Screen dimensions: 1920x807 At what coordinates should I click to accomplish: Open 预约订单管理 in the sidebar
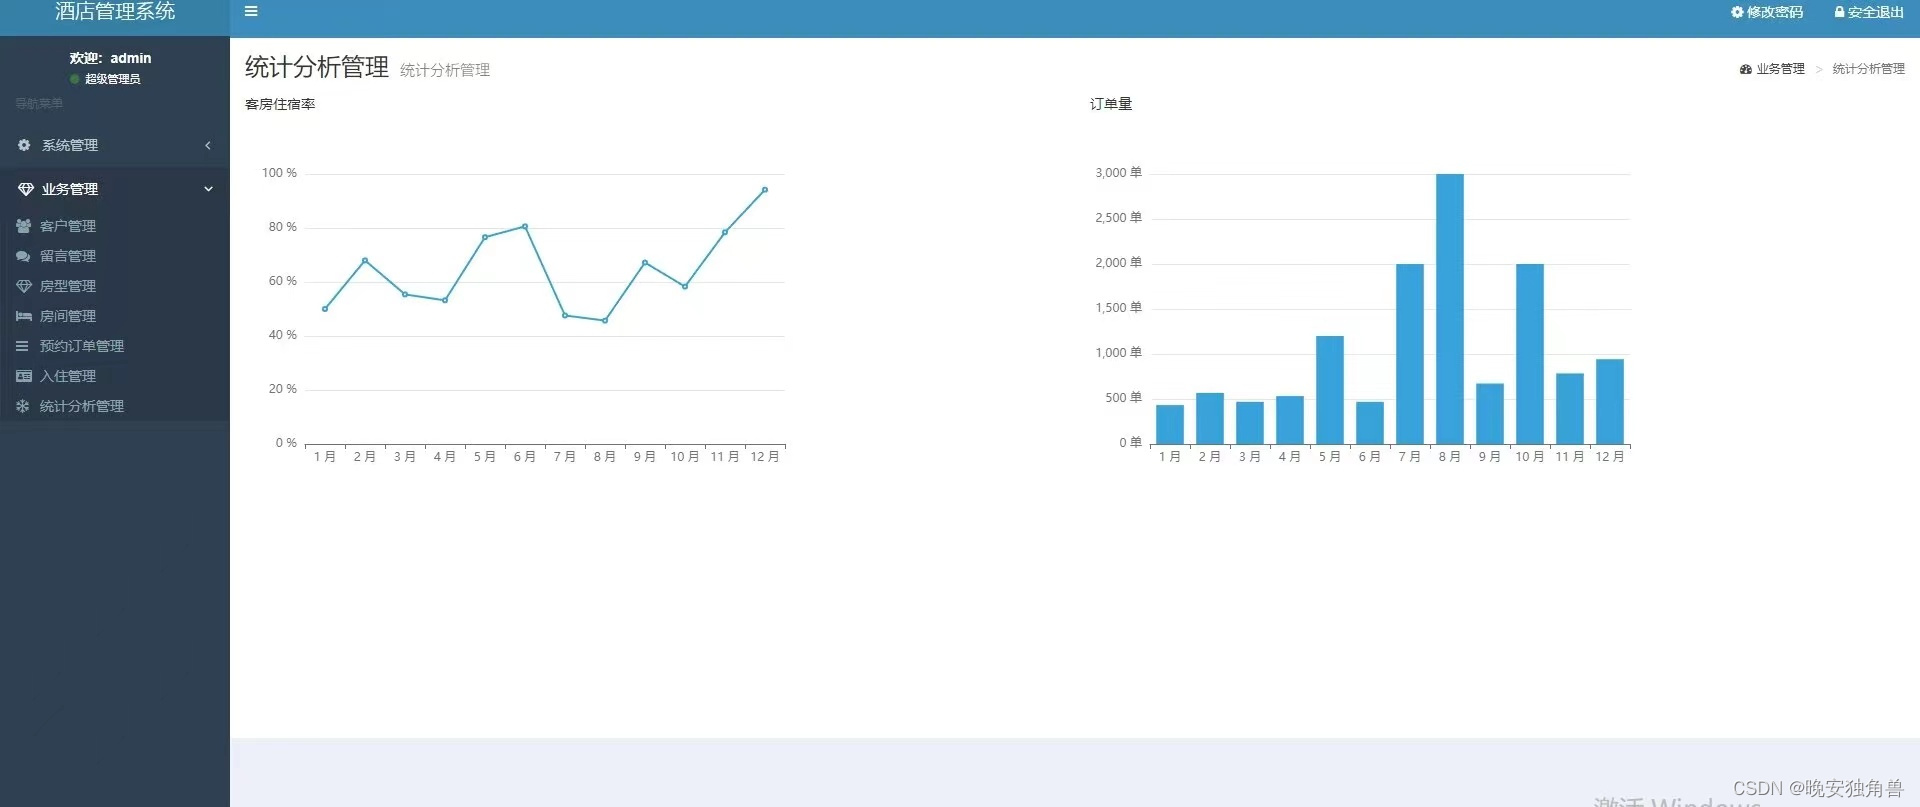point(82,346)
